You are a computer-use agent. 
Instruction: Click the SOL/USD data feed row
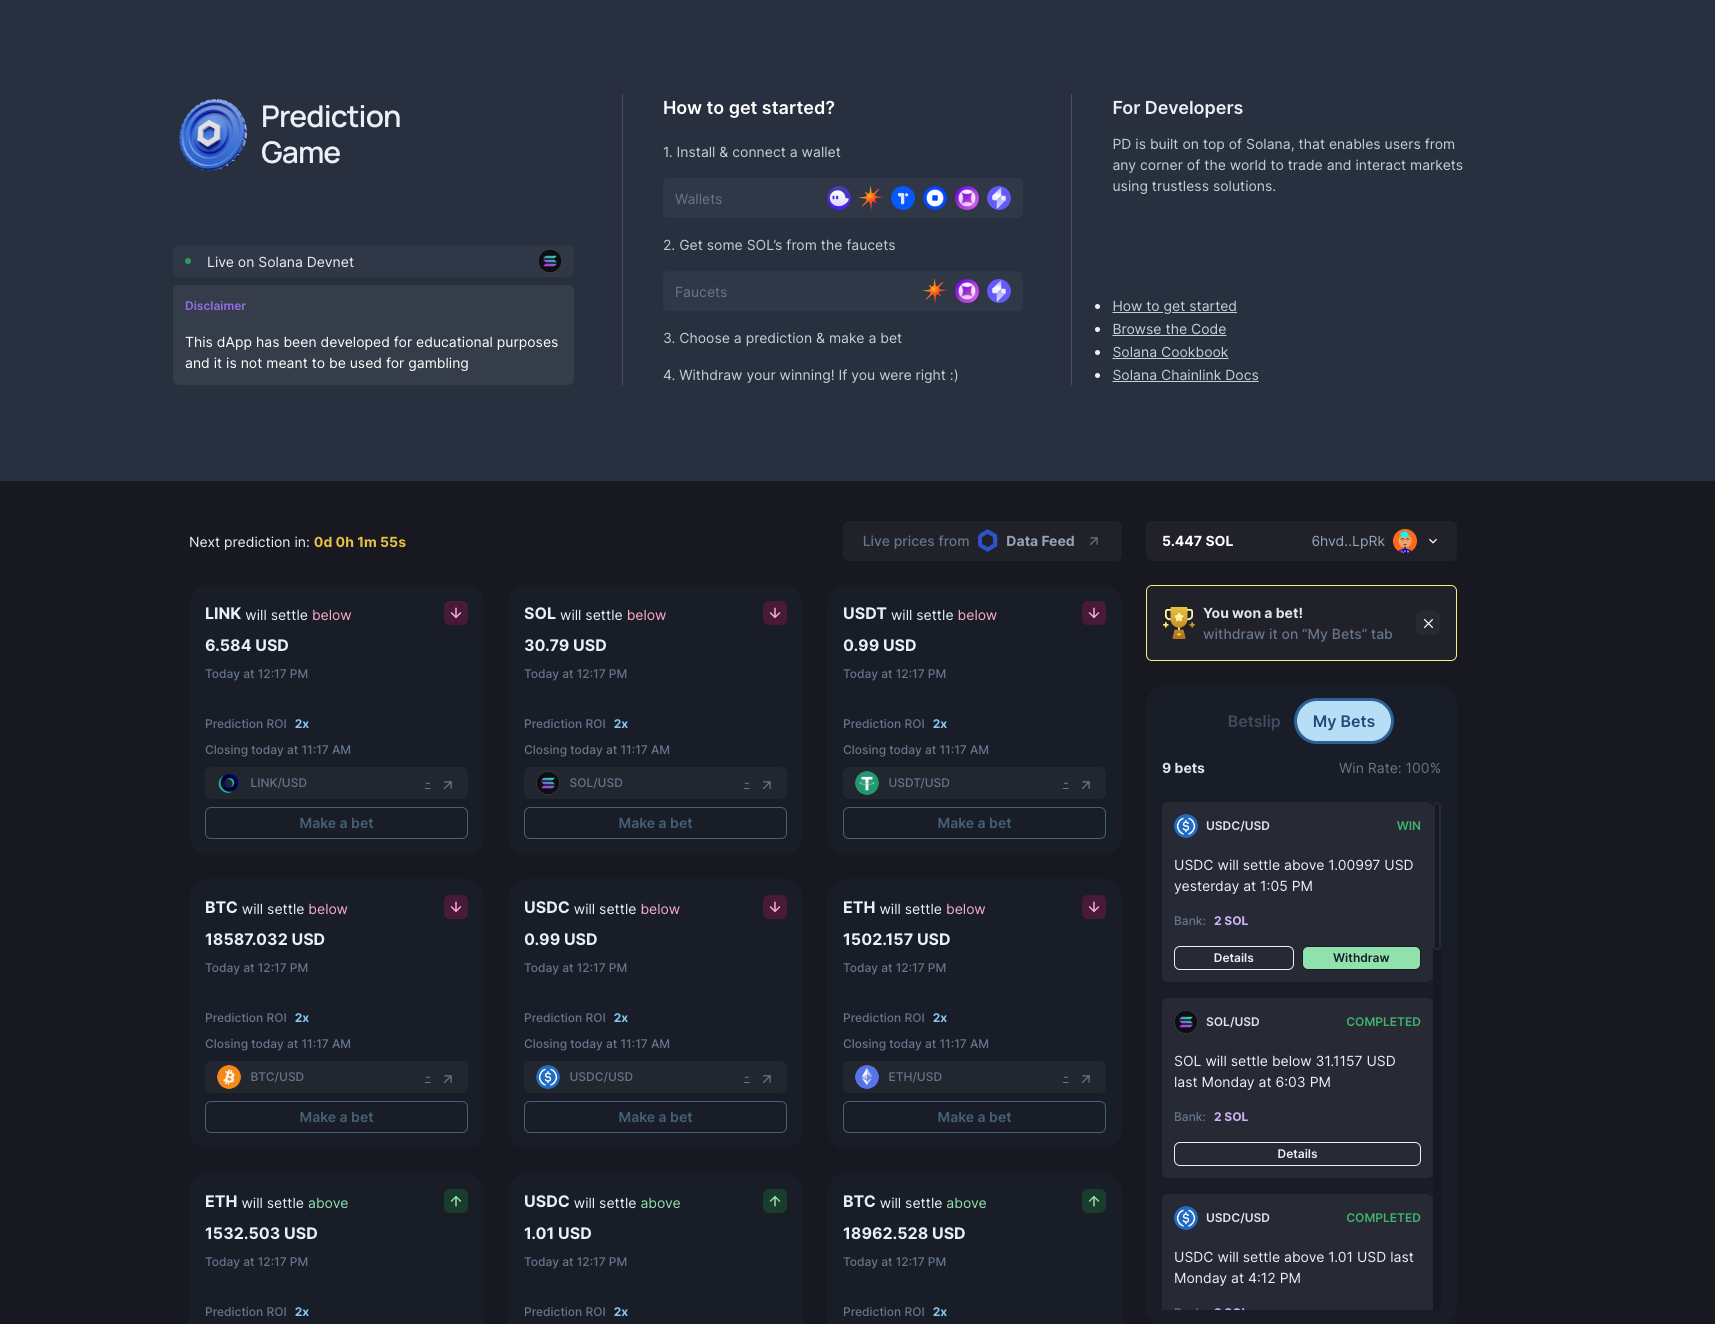click(x=655, y=783)
